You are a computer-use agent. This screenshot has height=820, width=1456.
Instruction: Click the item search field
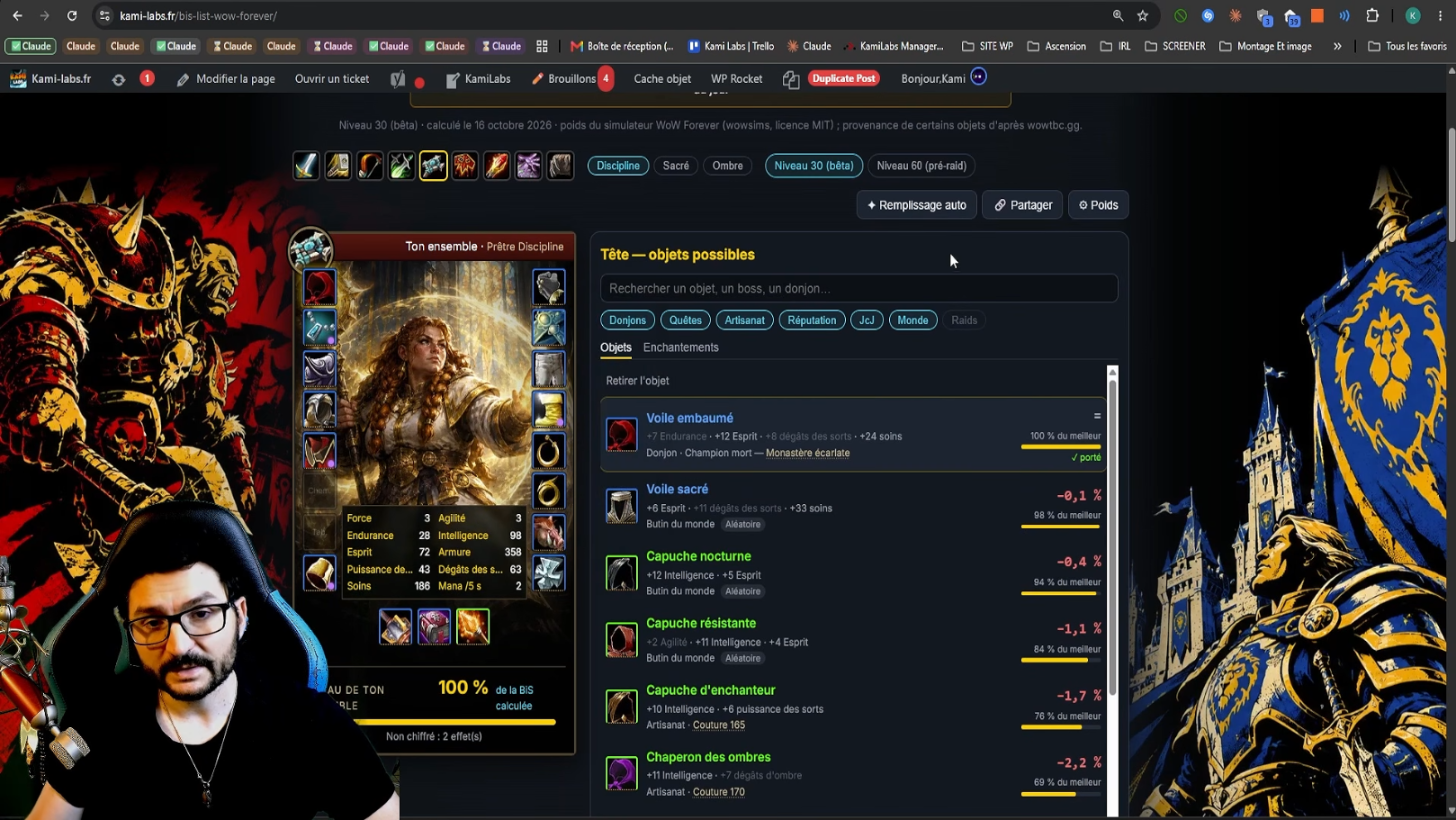coord(859,288)
